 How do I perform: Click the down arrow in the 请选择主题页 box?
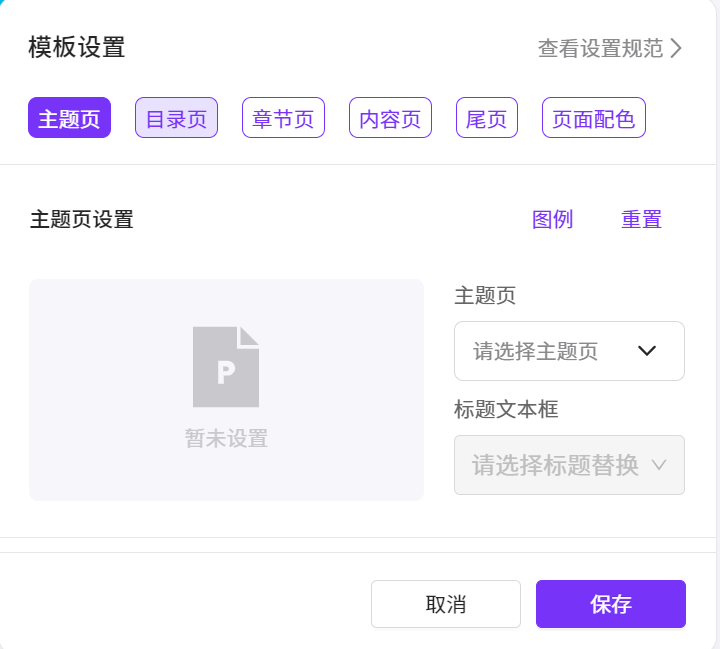click(647, 351)
